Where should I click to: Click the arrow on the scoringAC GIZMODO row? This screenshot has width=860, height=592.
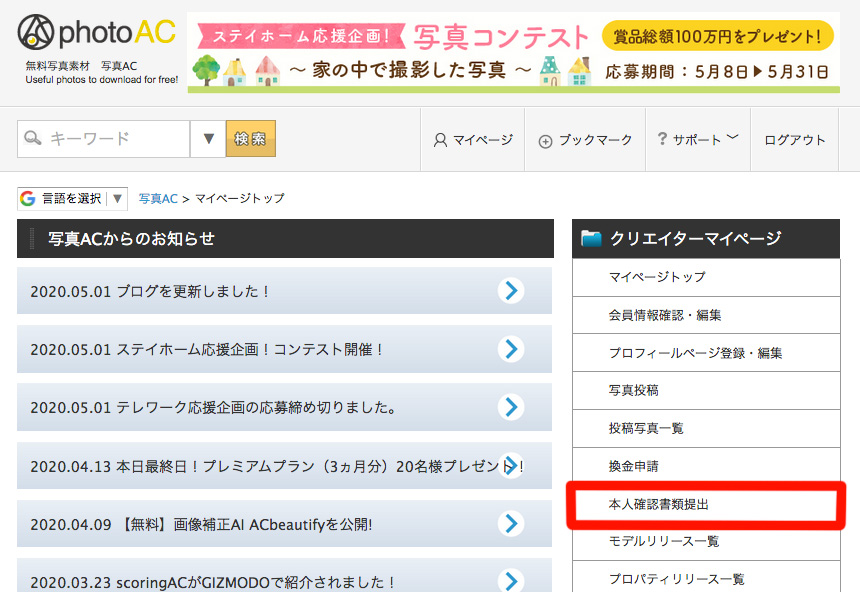click(511, 580)
